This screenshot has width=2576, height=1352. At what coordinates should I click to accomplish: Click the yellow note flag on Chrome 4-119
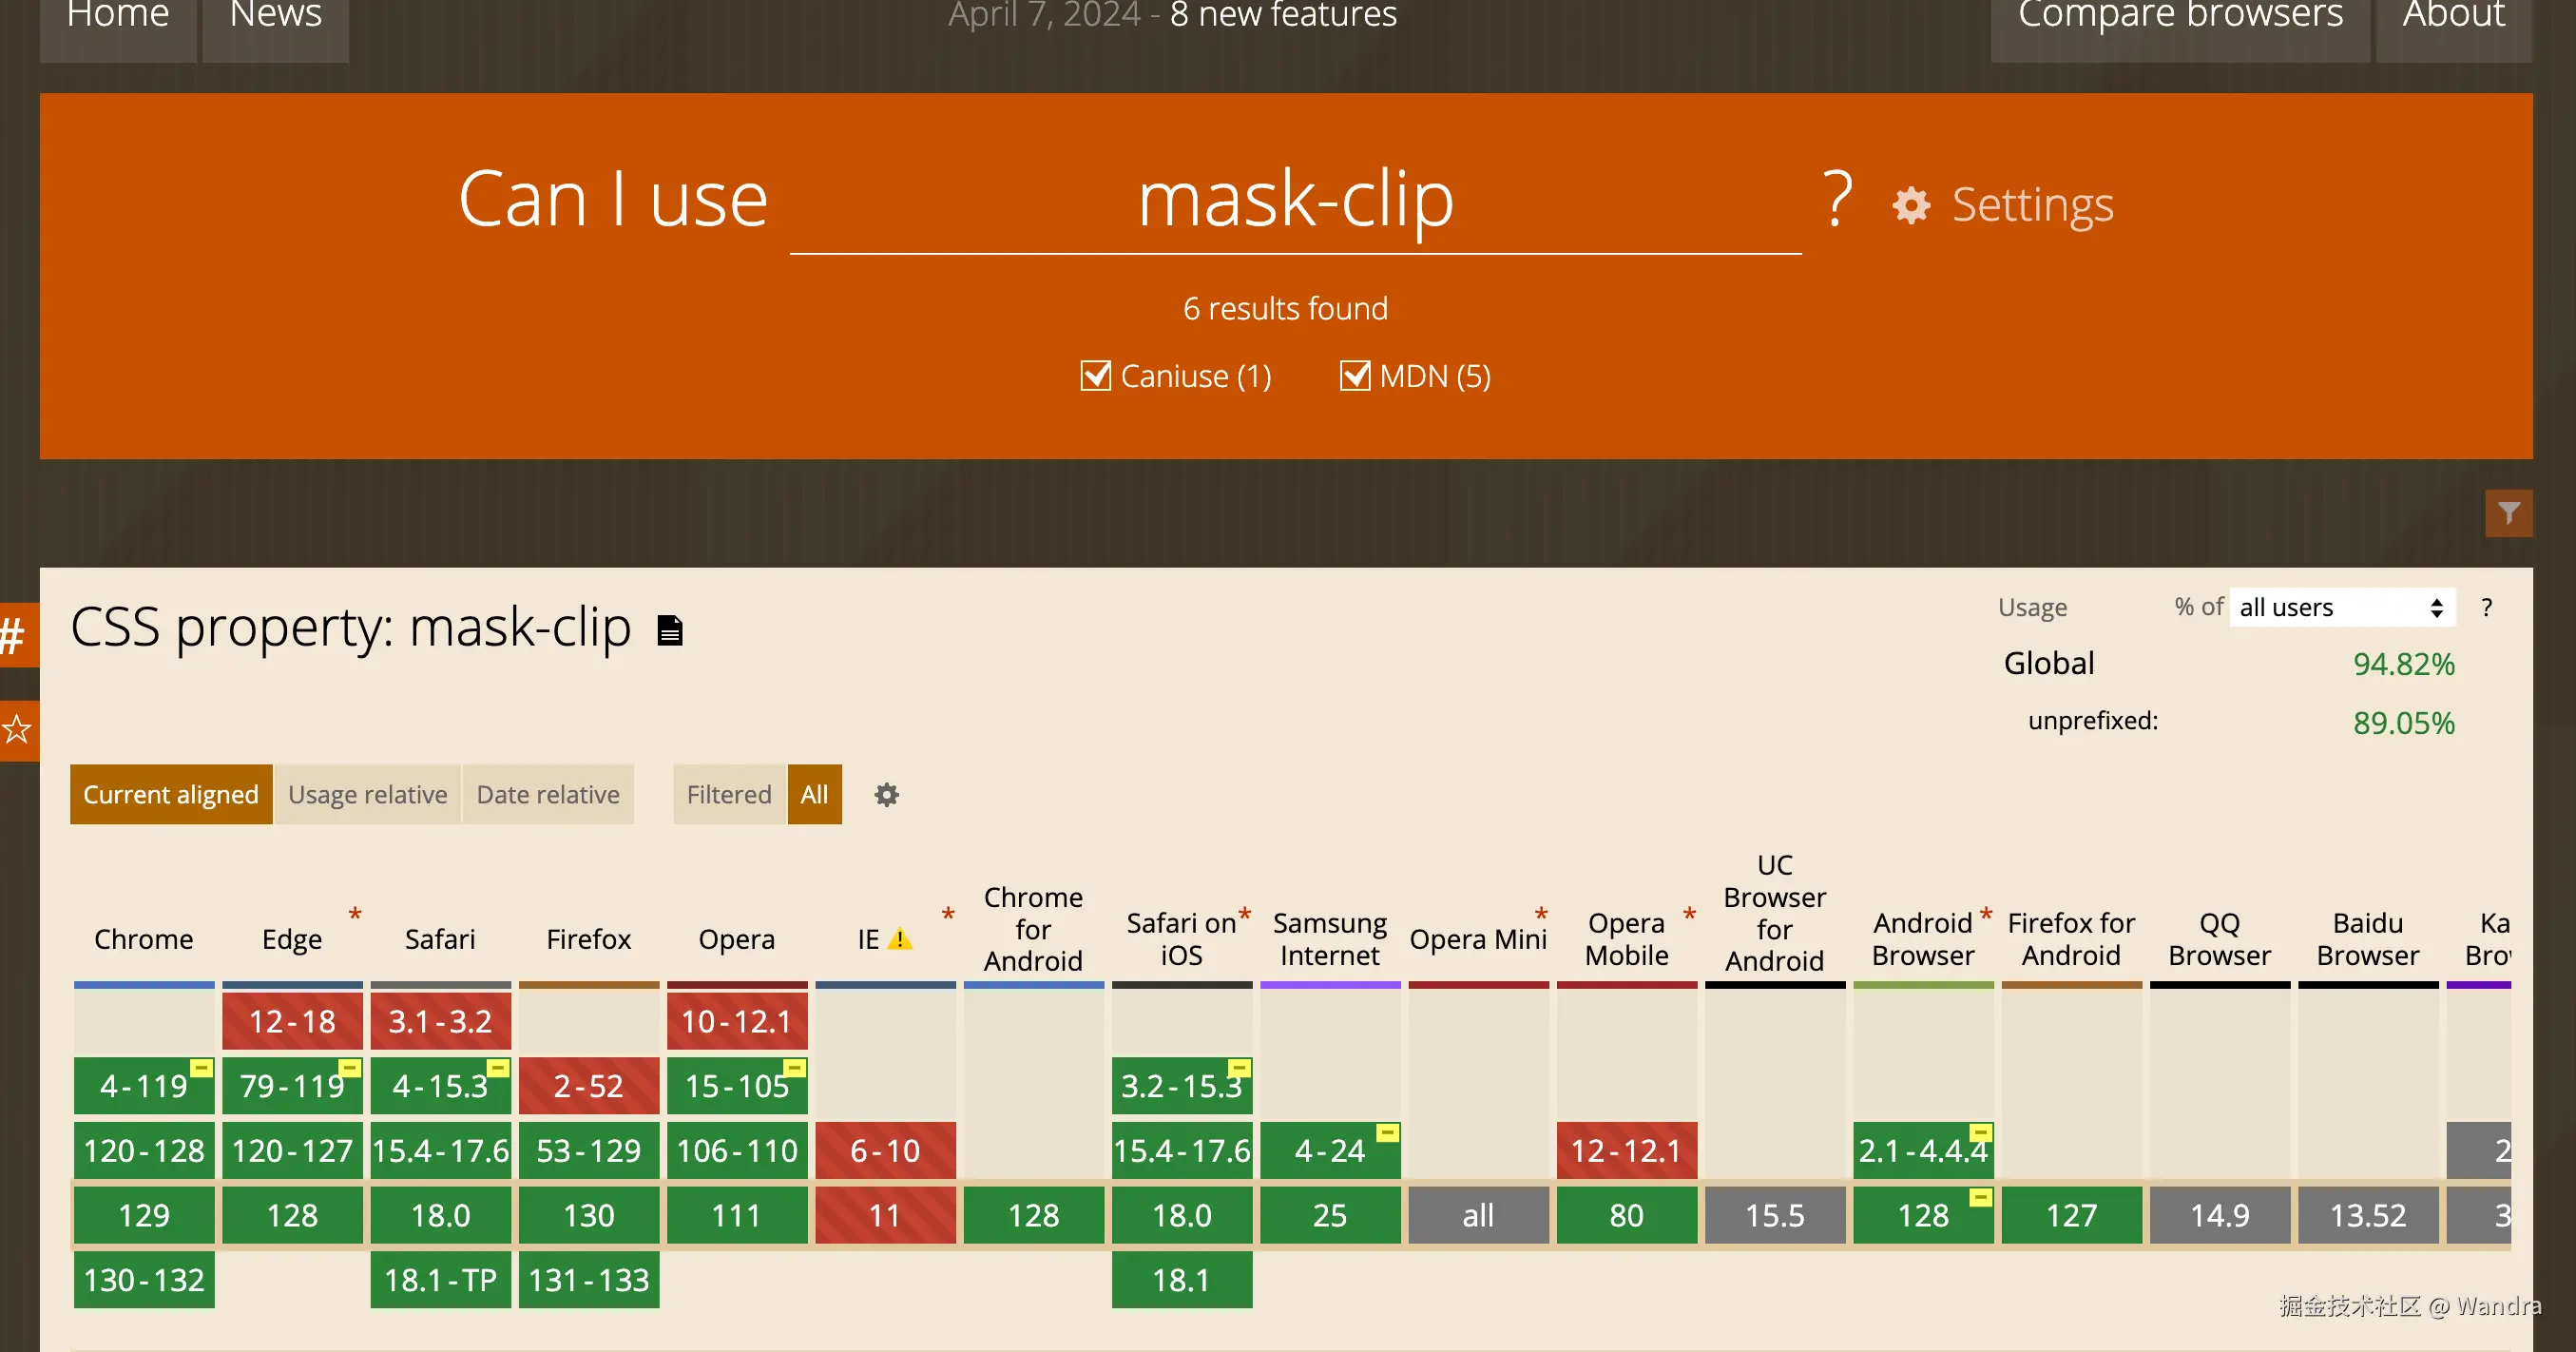(x=201, y=1067)
